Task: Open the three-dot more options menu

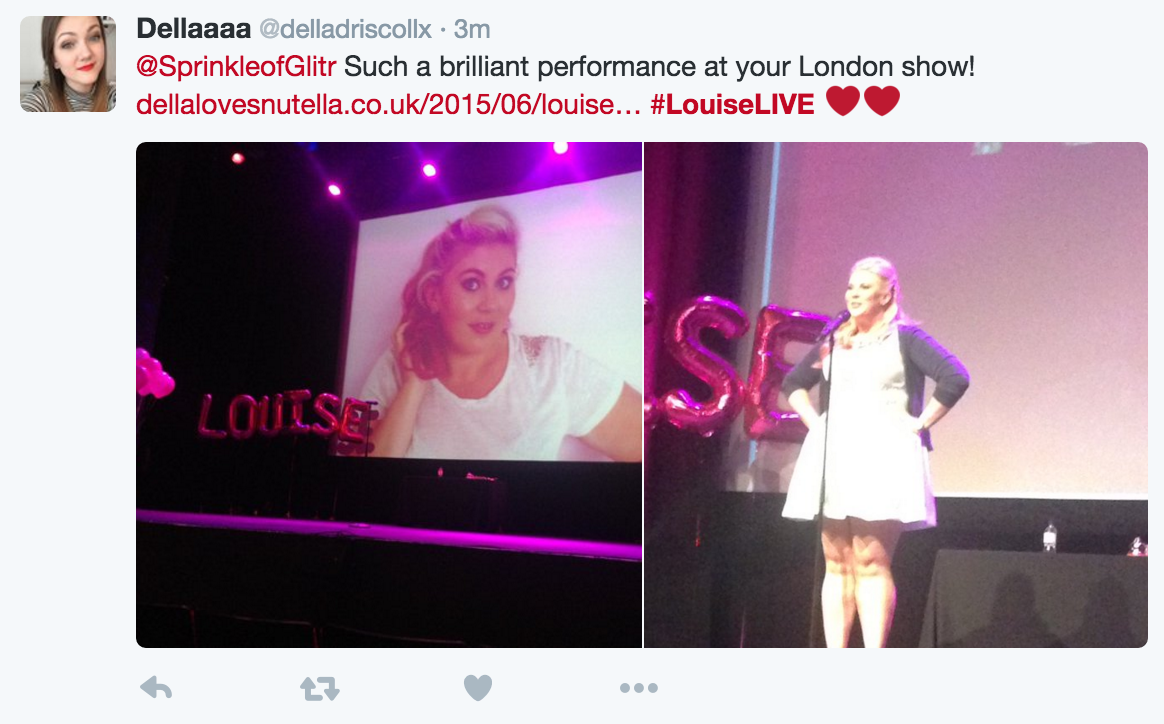Action: 638,688
